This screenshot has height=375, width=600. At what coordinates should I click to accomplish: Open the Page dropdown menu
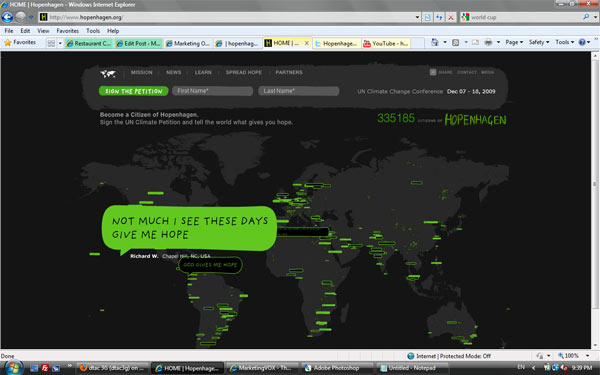[x=514, y=42]
